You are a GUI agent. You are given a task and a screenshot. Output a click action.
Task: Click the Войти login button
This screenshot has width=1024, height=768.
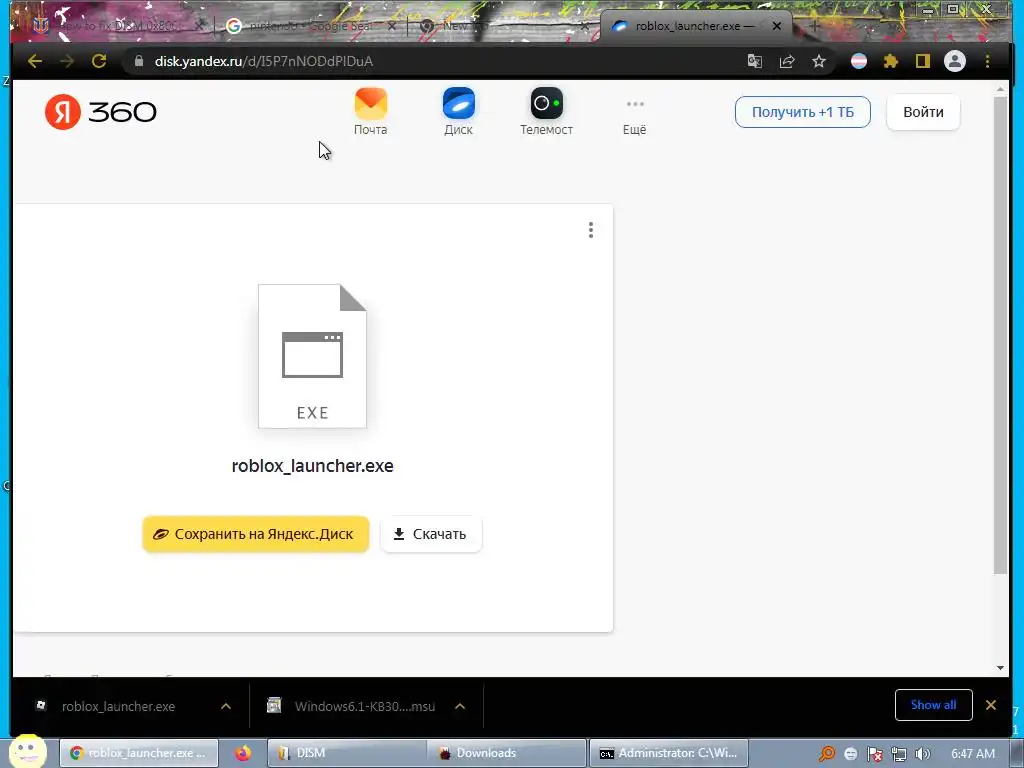click(x=923, y=112)
